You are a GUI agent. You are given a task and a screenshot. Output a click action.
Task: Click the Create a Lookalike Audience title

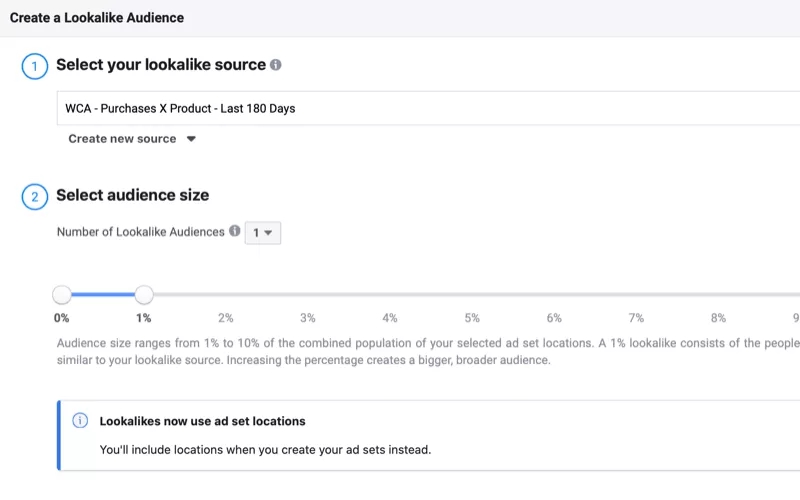click(97, 17)
